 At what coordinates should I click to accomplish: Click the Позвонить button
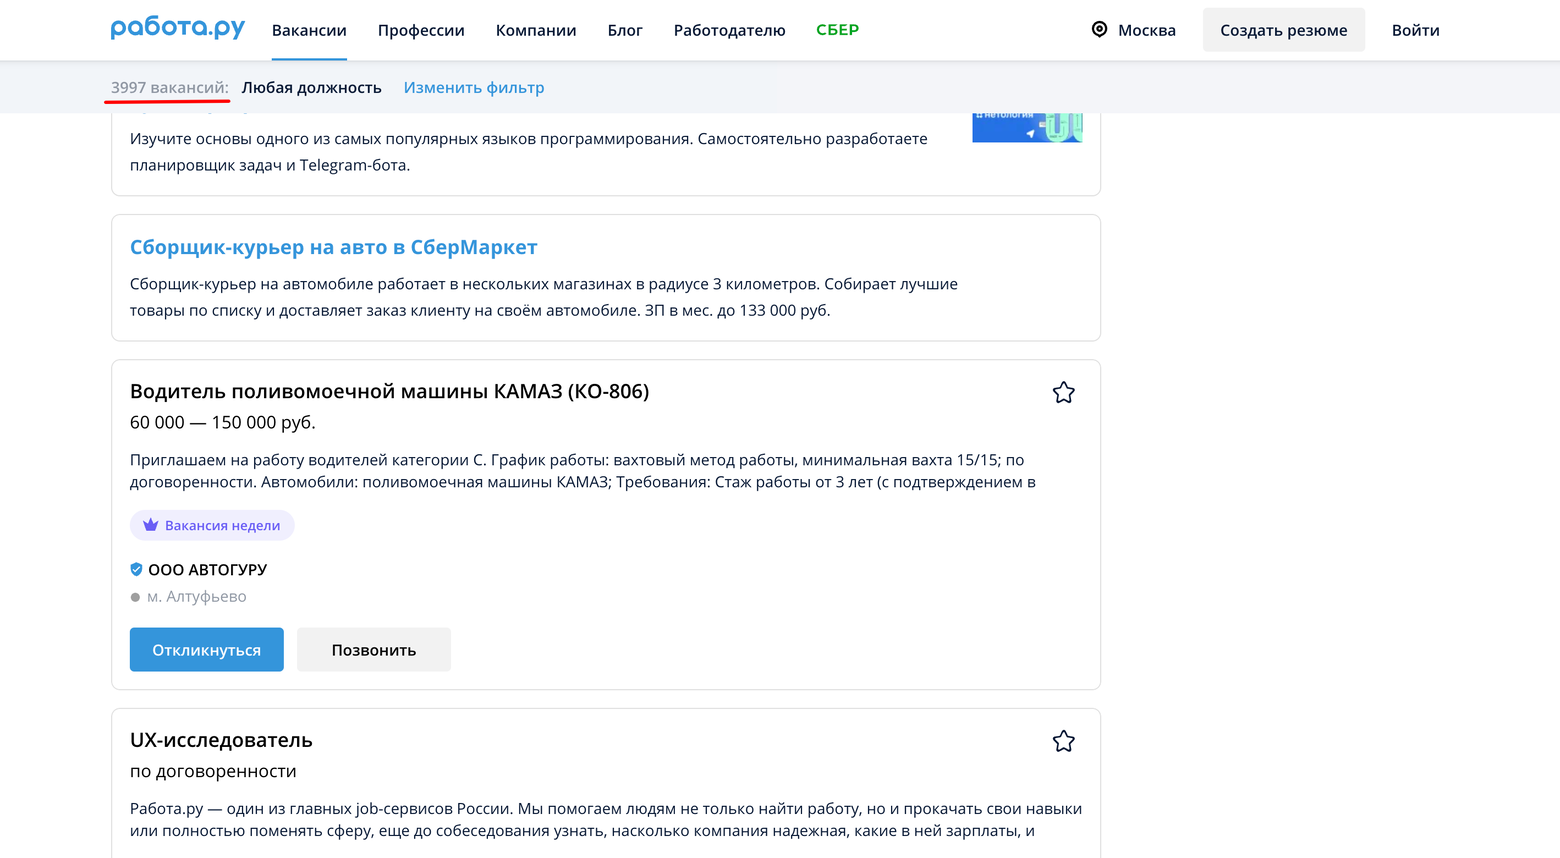[x=374, y=650]
